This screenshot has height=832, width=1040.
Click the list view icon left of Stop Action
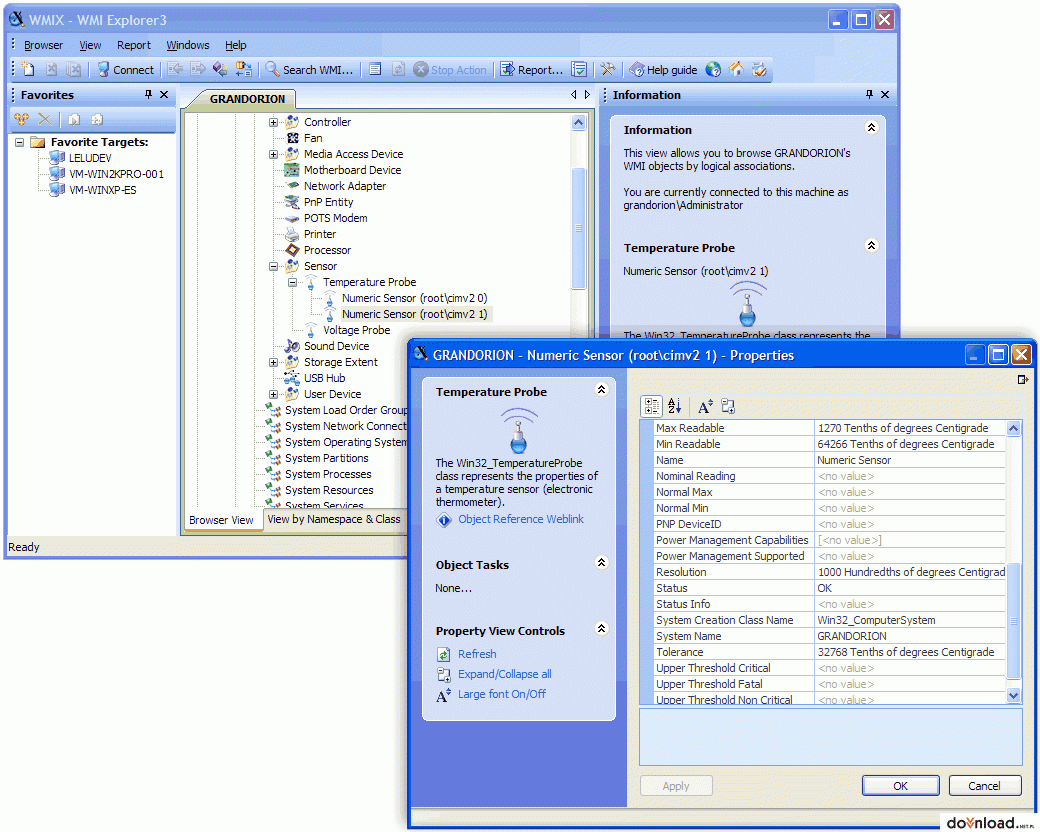(375, 69)
